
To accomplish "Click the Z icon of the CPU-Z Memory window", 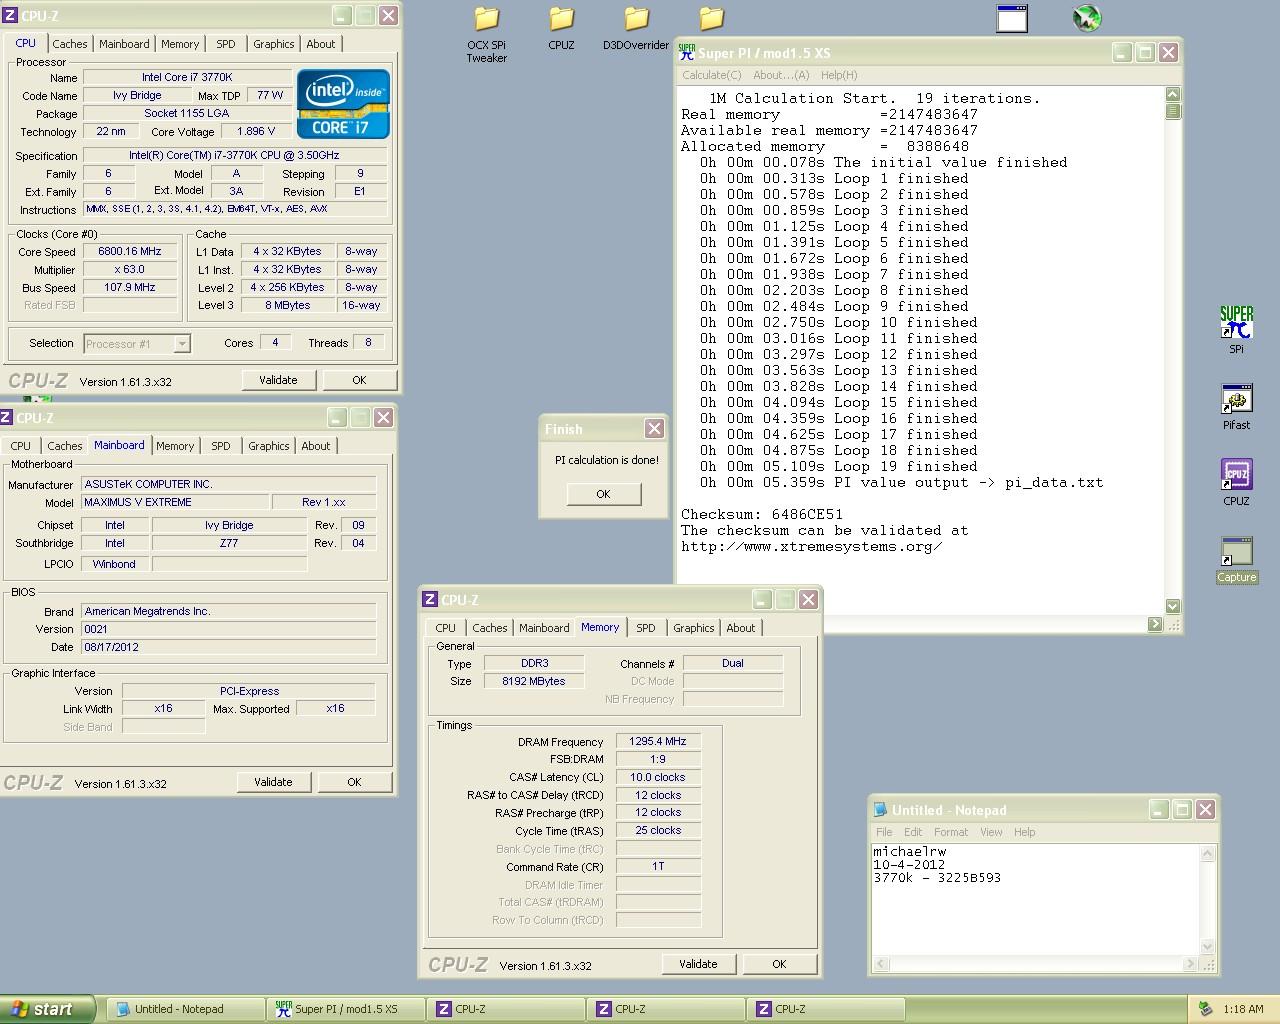I will pyautogui.click(x=430, y=600).
